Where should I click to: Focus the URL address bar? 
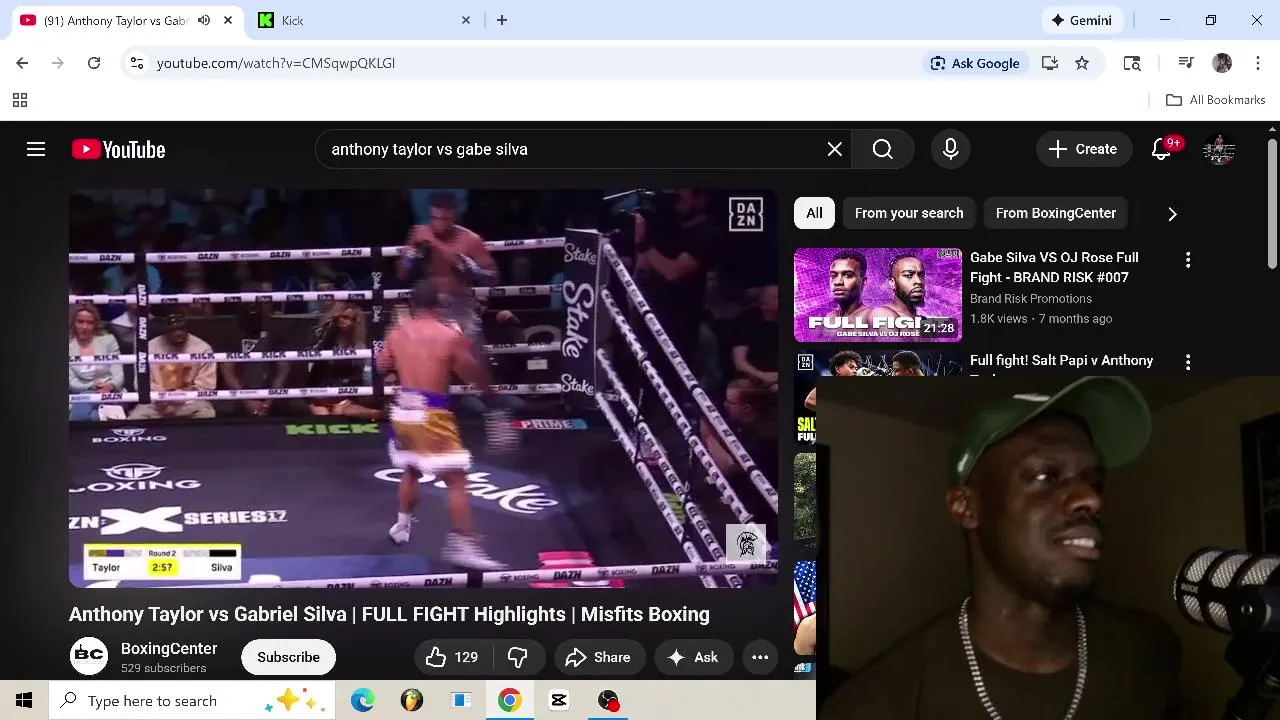530,63
